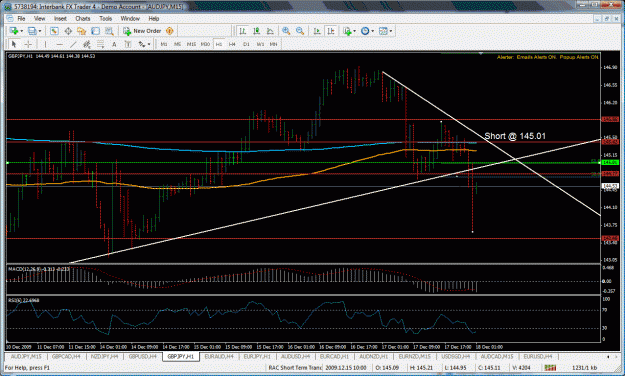Open the Tools menu
Image resolution: width=625 pixels, height=376 pixels.
click(106, 18)
